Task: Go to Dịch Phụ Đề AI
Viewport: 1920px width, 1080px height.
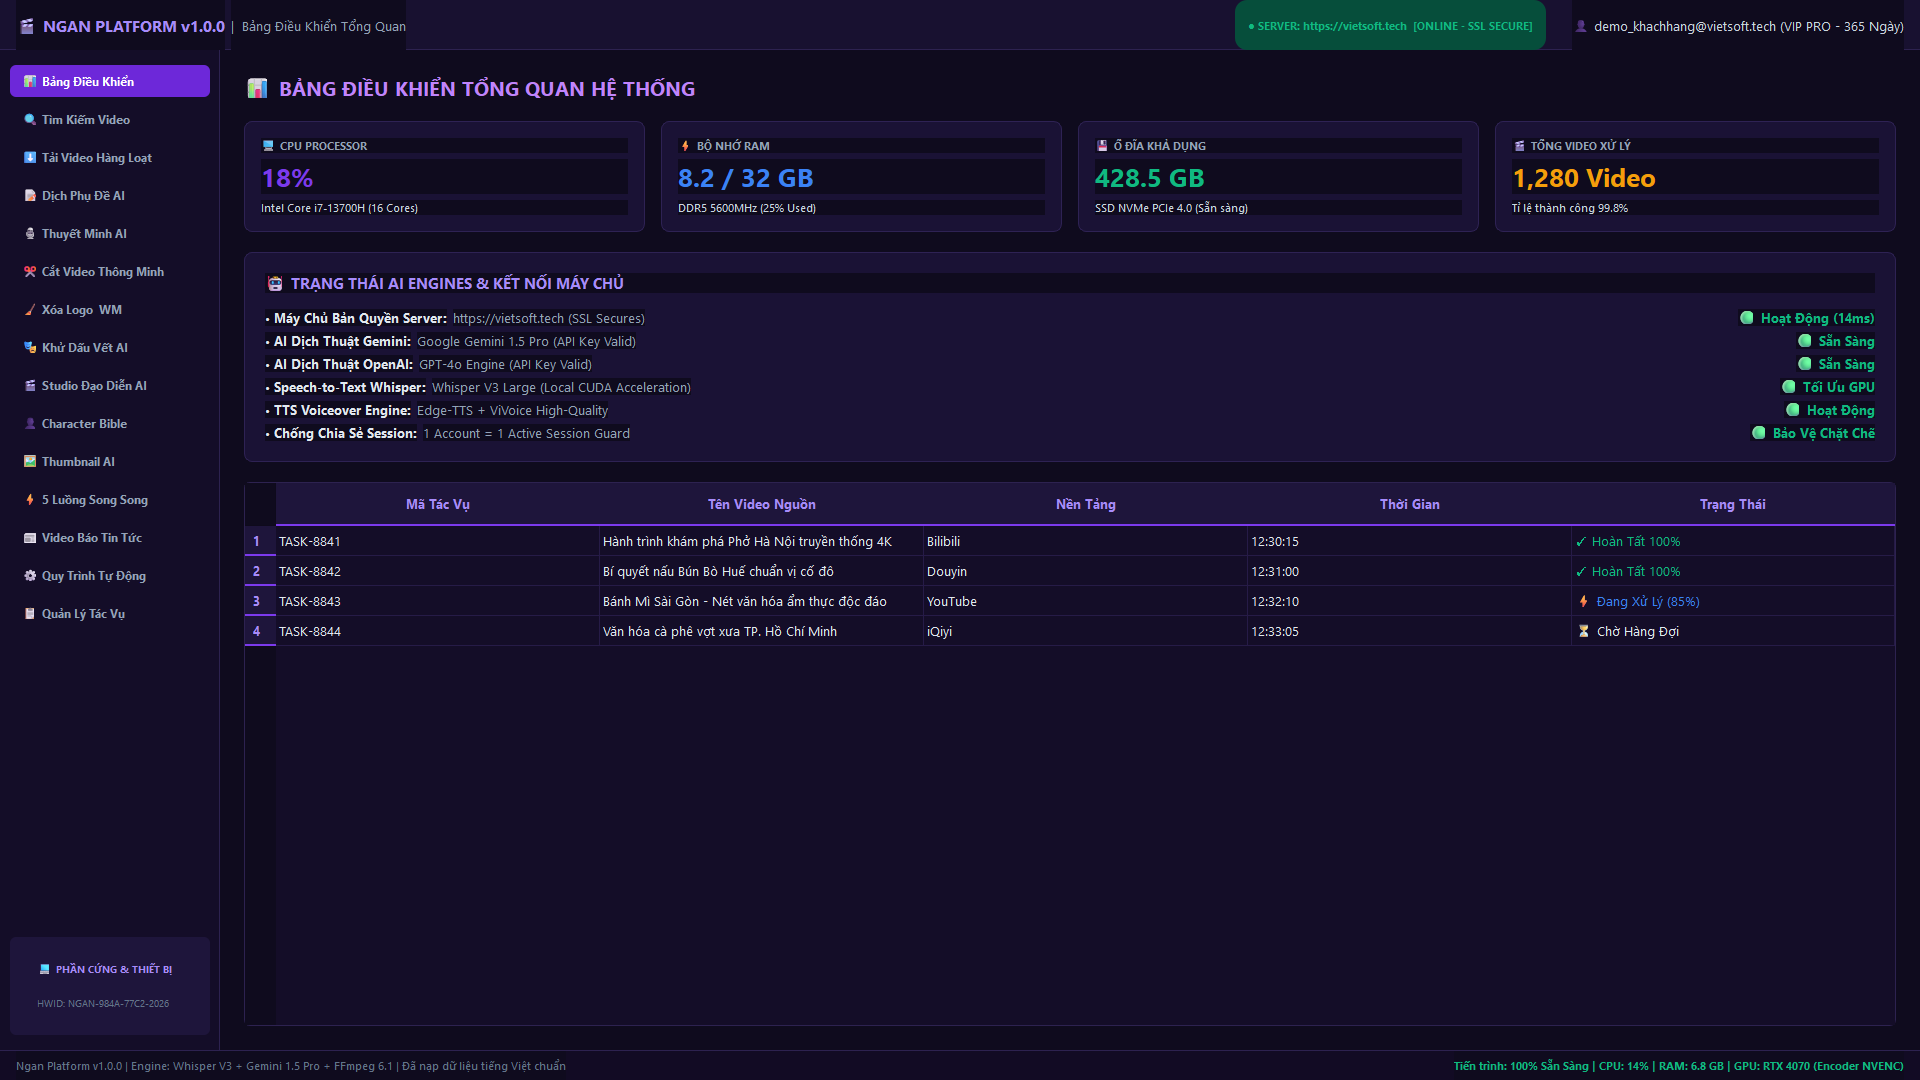Action: (110, 196)
